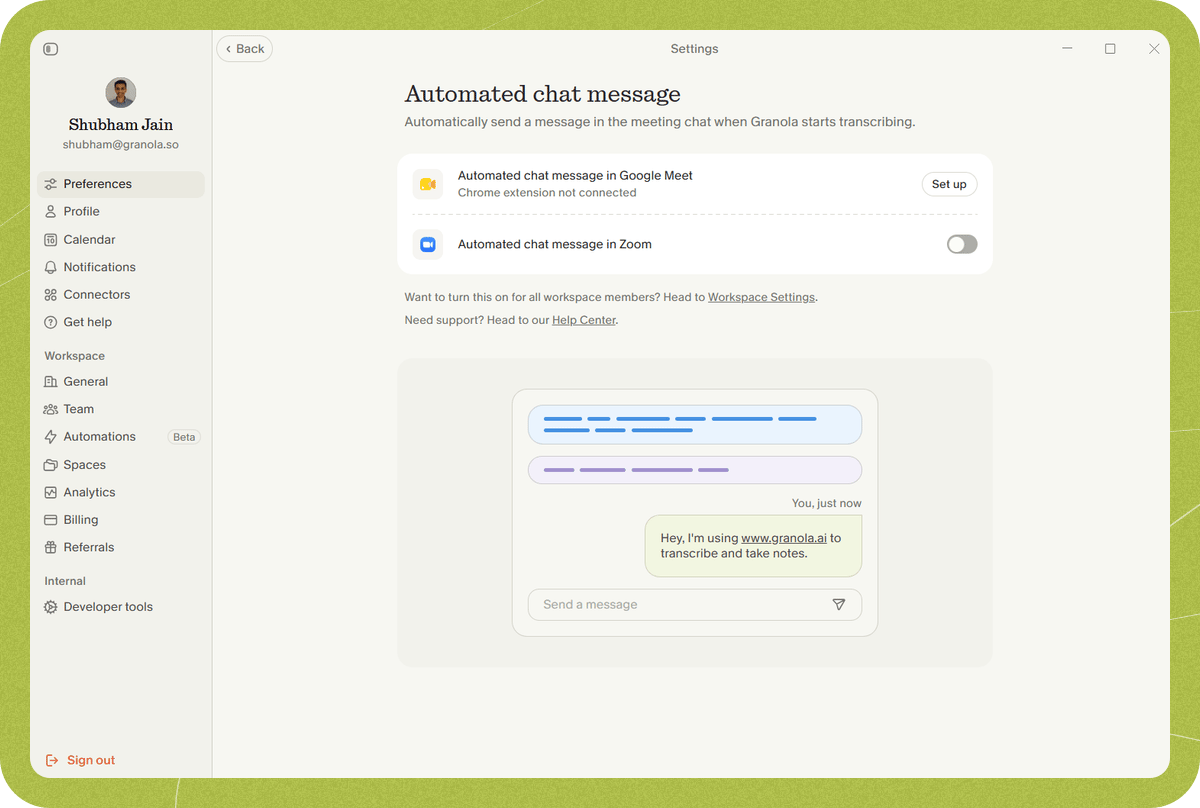Screen dimensions: 1200x808
Task: Toggle the sidebar collapse icon
Action: coord(51,49)
